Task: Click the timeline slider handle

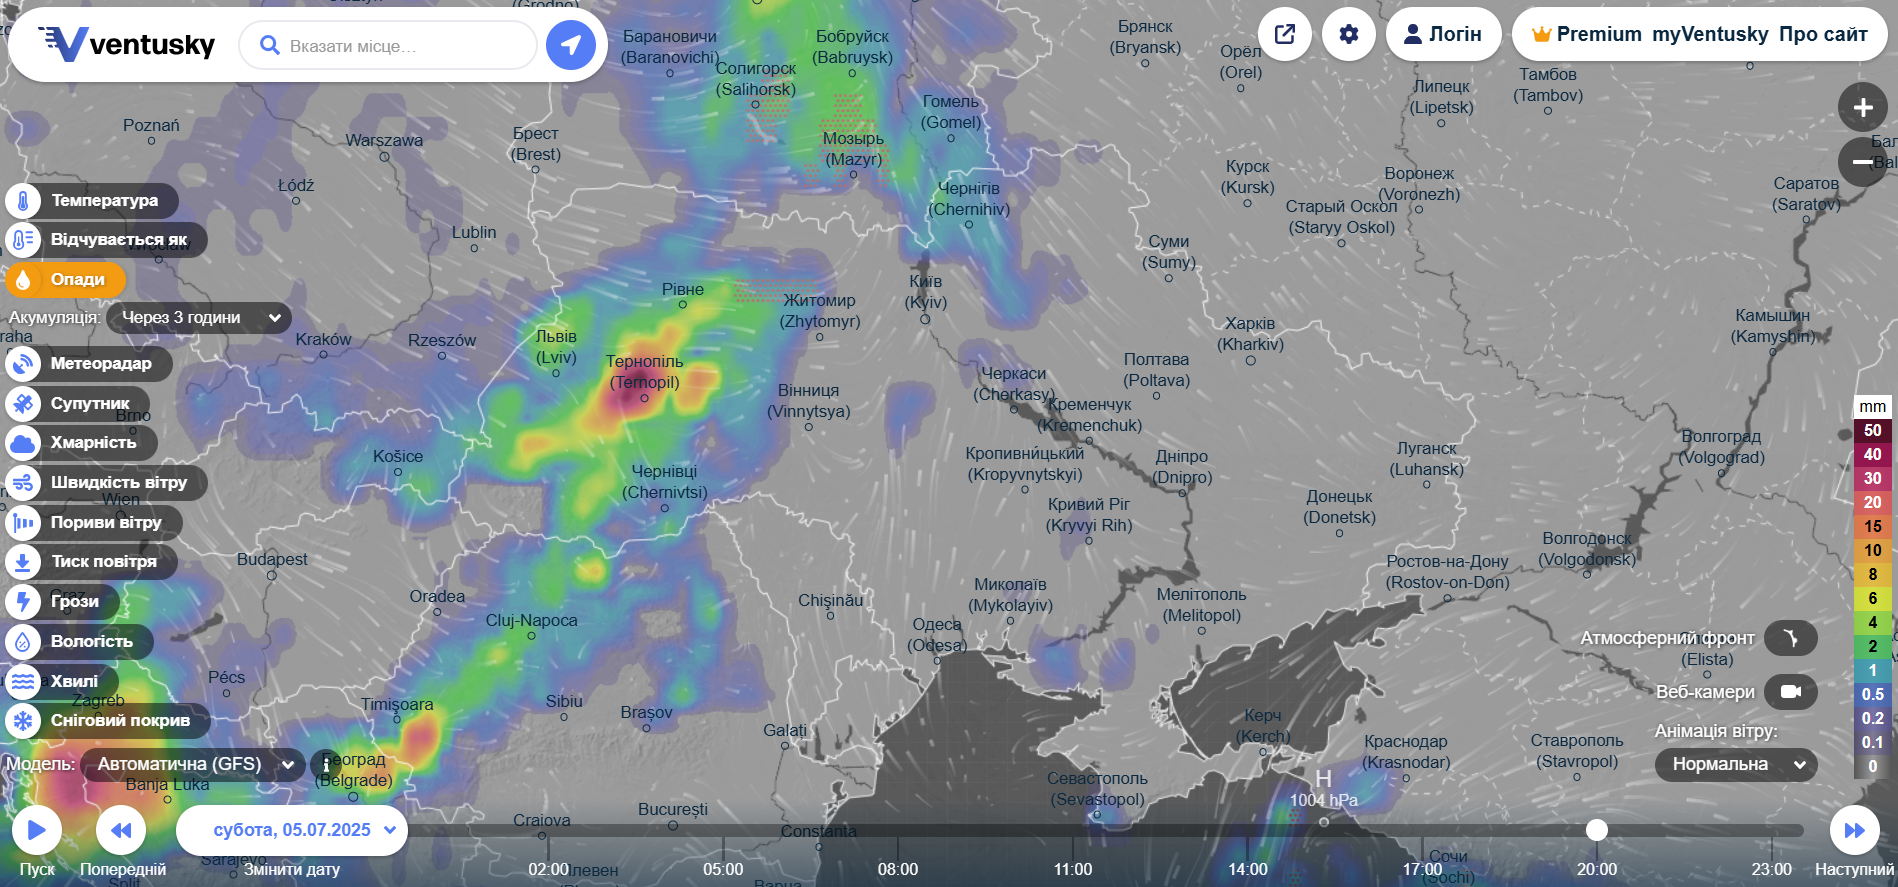Action: pyautogui.click(x=1597, y=830)
